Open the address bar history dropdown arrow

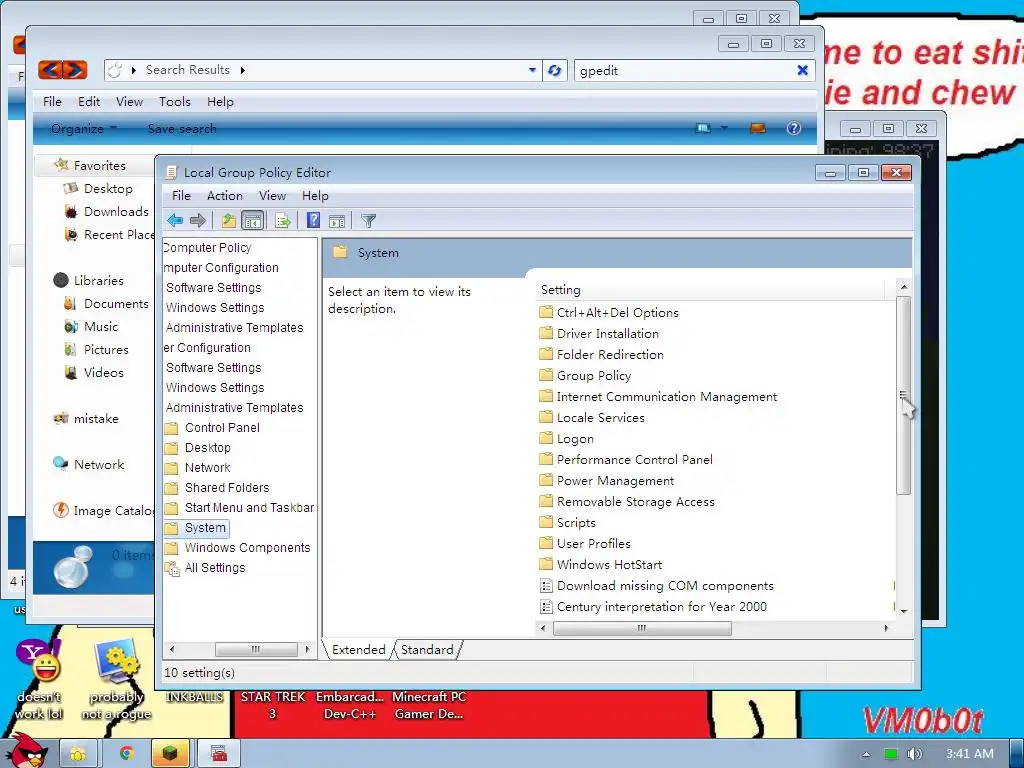click(532, 70)
